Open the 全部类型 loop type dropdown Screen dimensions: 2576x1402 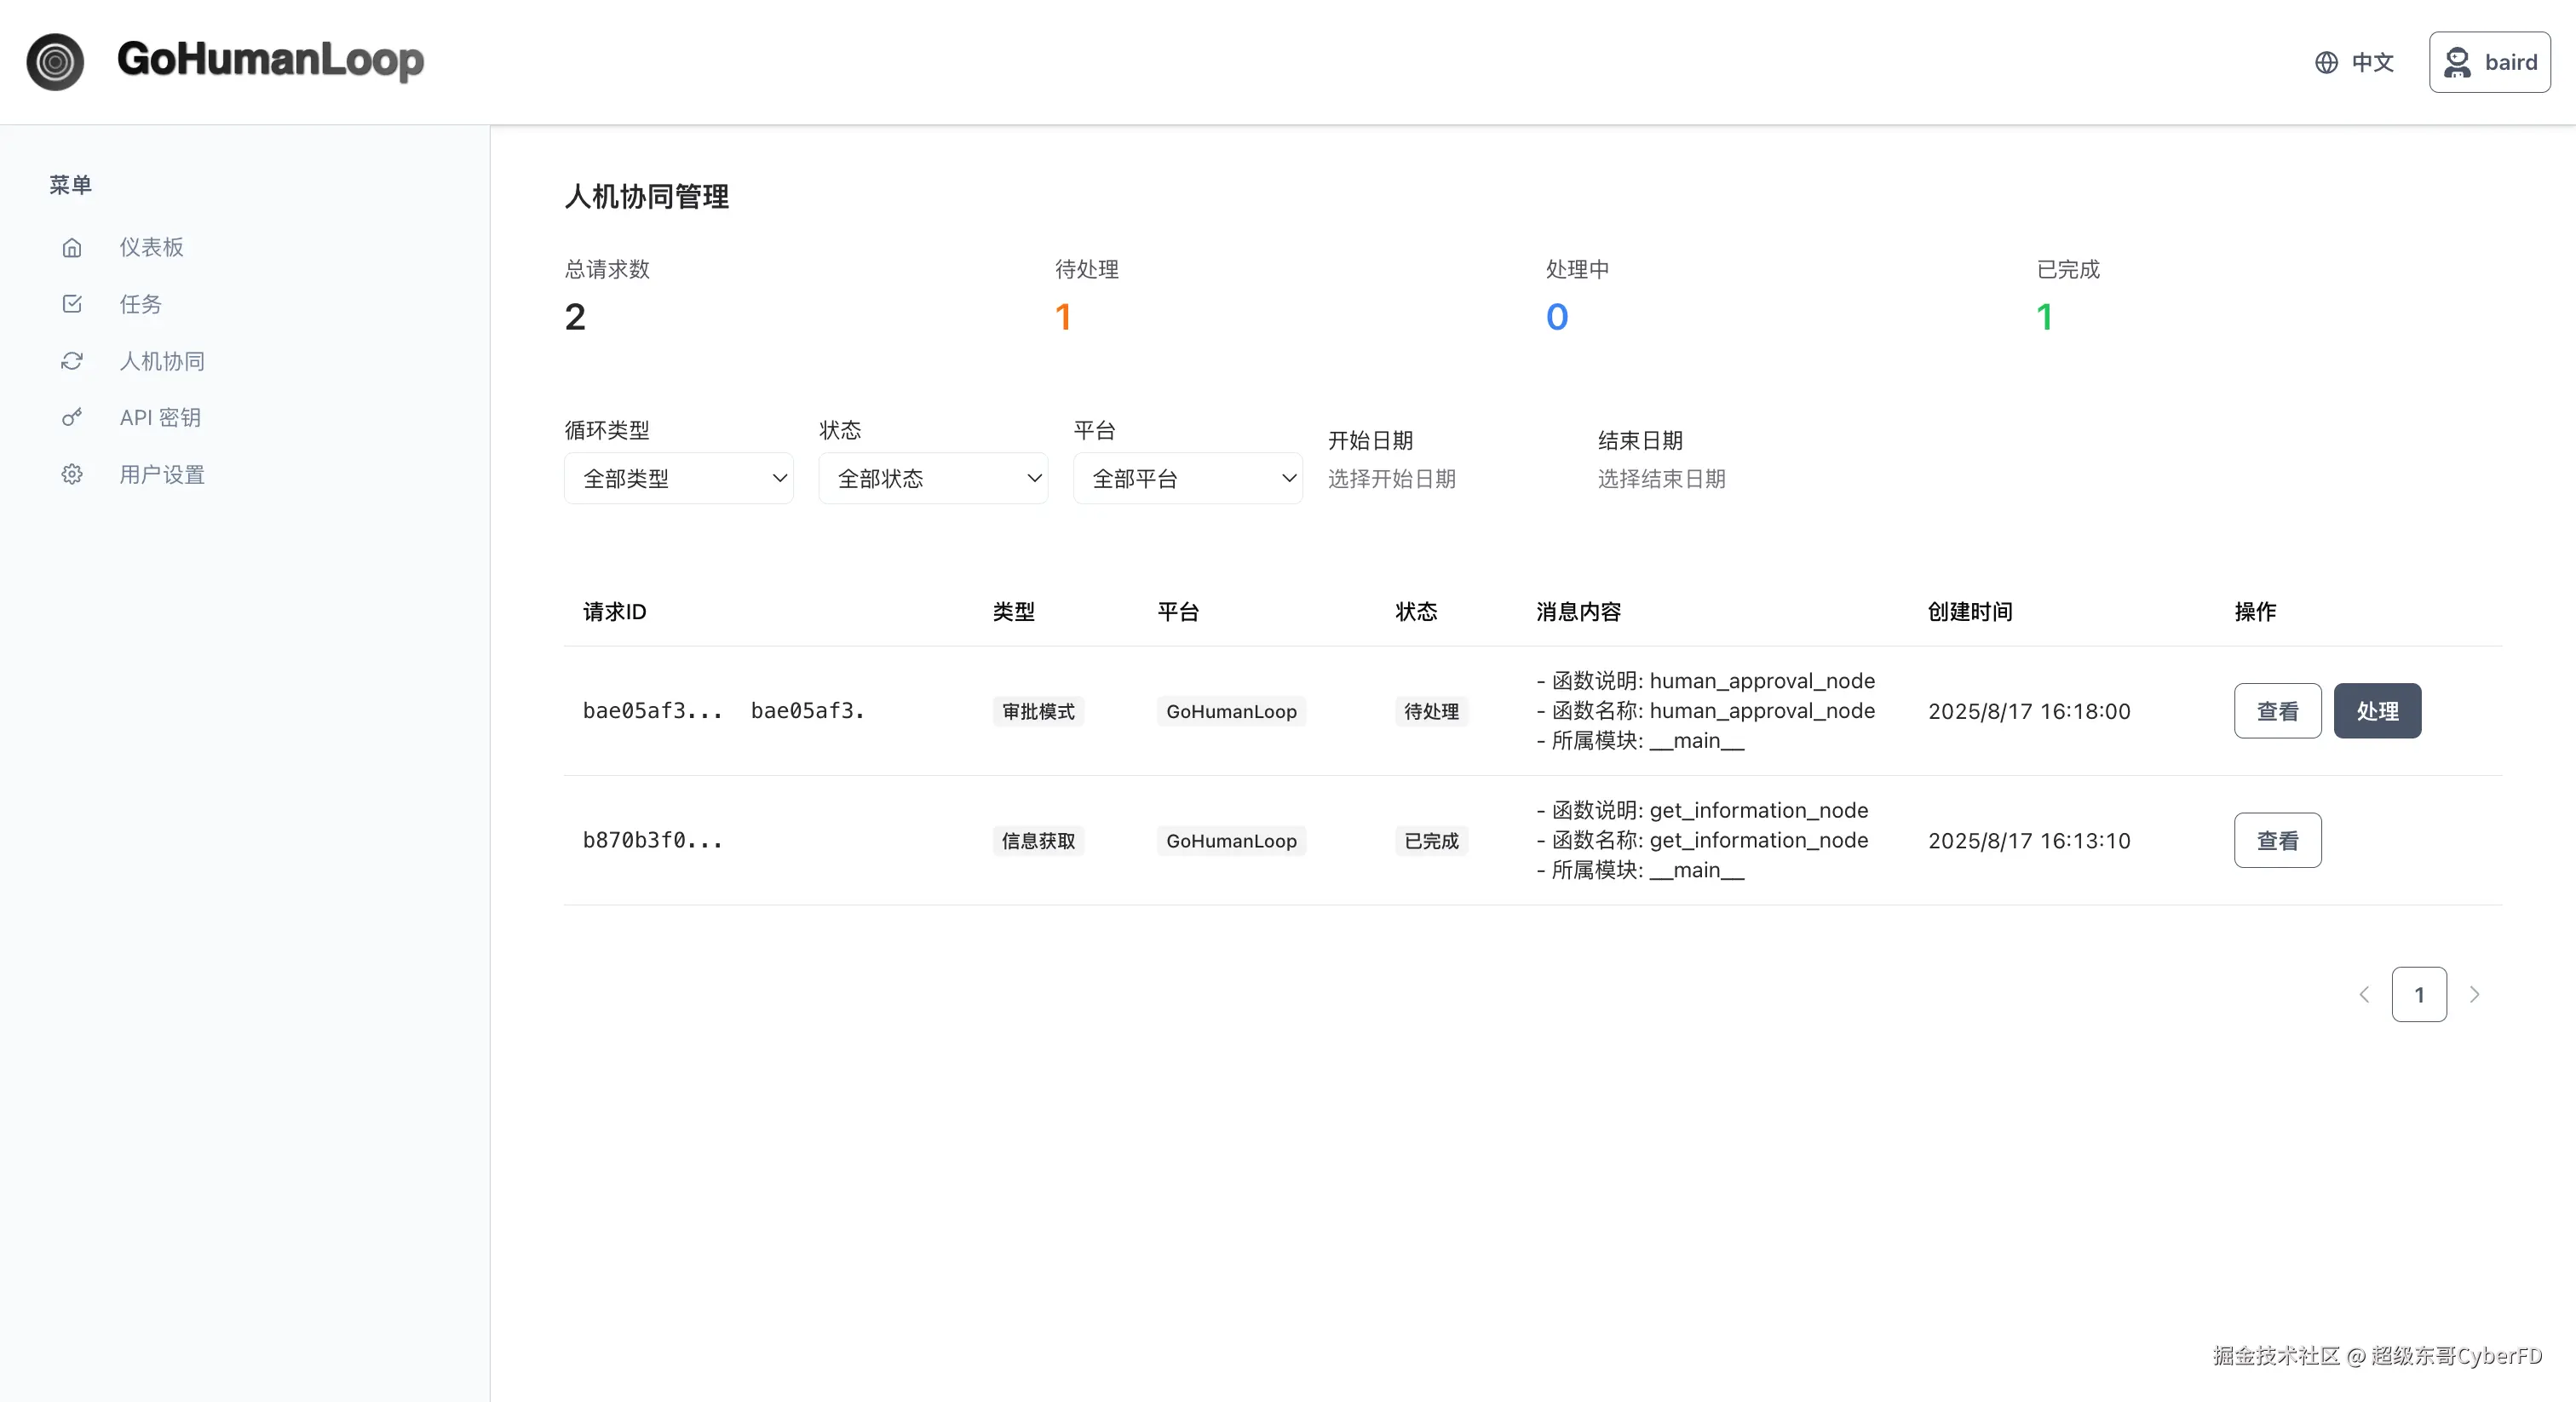[678, 479]
